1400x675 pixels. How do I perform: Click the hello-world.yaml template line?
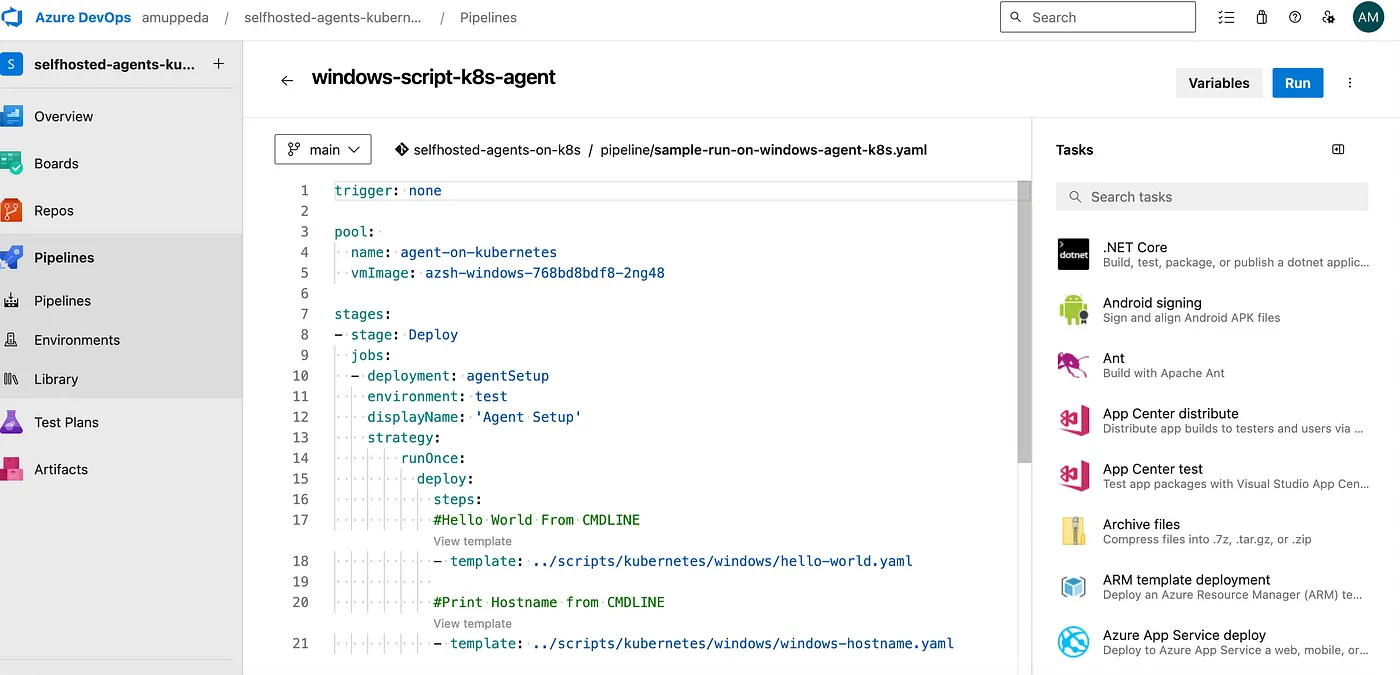tap(673, 561)
